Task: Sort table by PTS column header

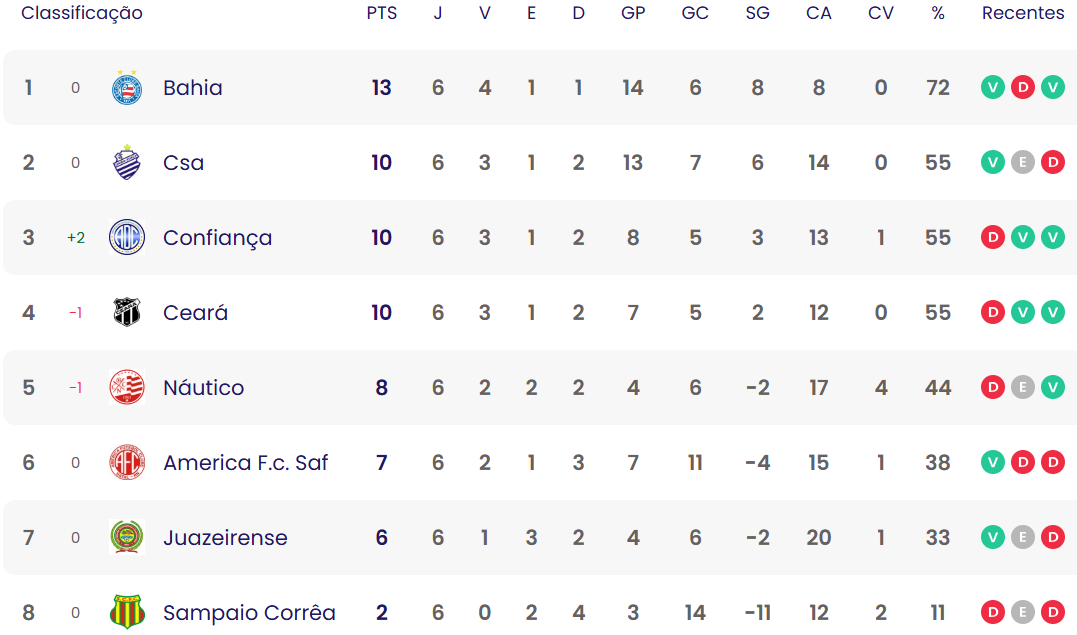Action: (x=381, y=13)
